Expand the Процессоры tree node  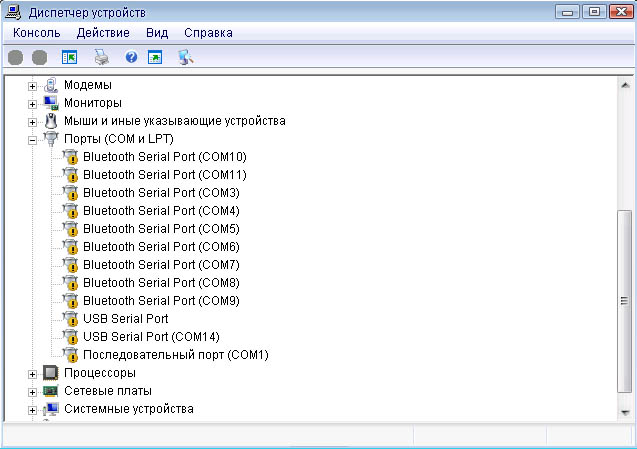point(32,373)
